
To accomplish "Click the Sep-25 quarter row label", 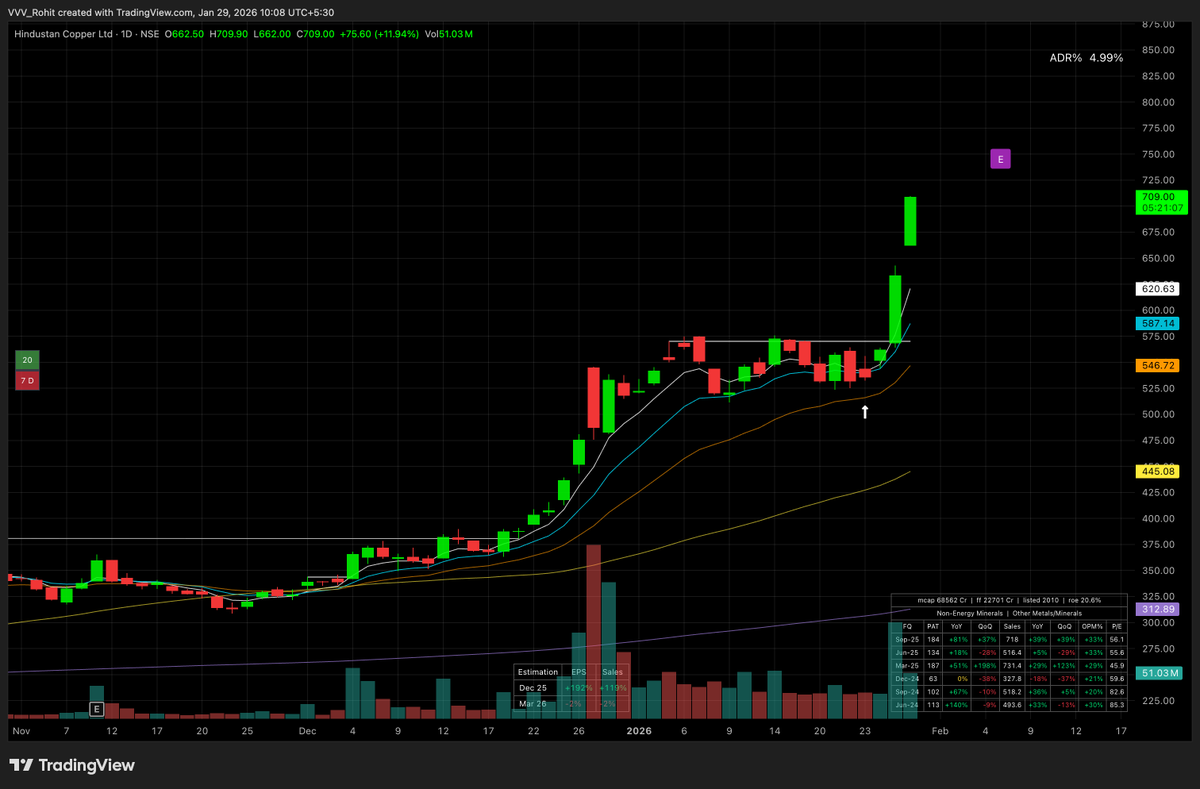I will 907,640.
